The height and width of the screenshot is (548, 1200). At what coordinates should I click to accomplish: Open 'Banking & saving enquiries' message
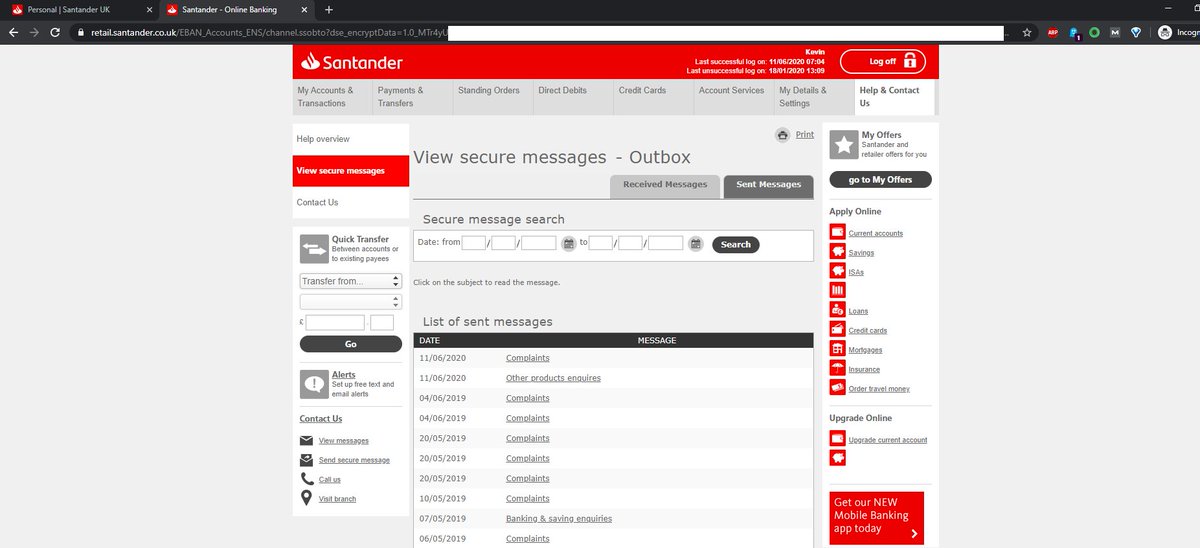click(559, 518)
